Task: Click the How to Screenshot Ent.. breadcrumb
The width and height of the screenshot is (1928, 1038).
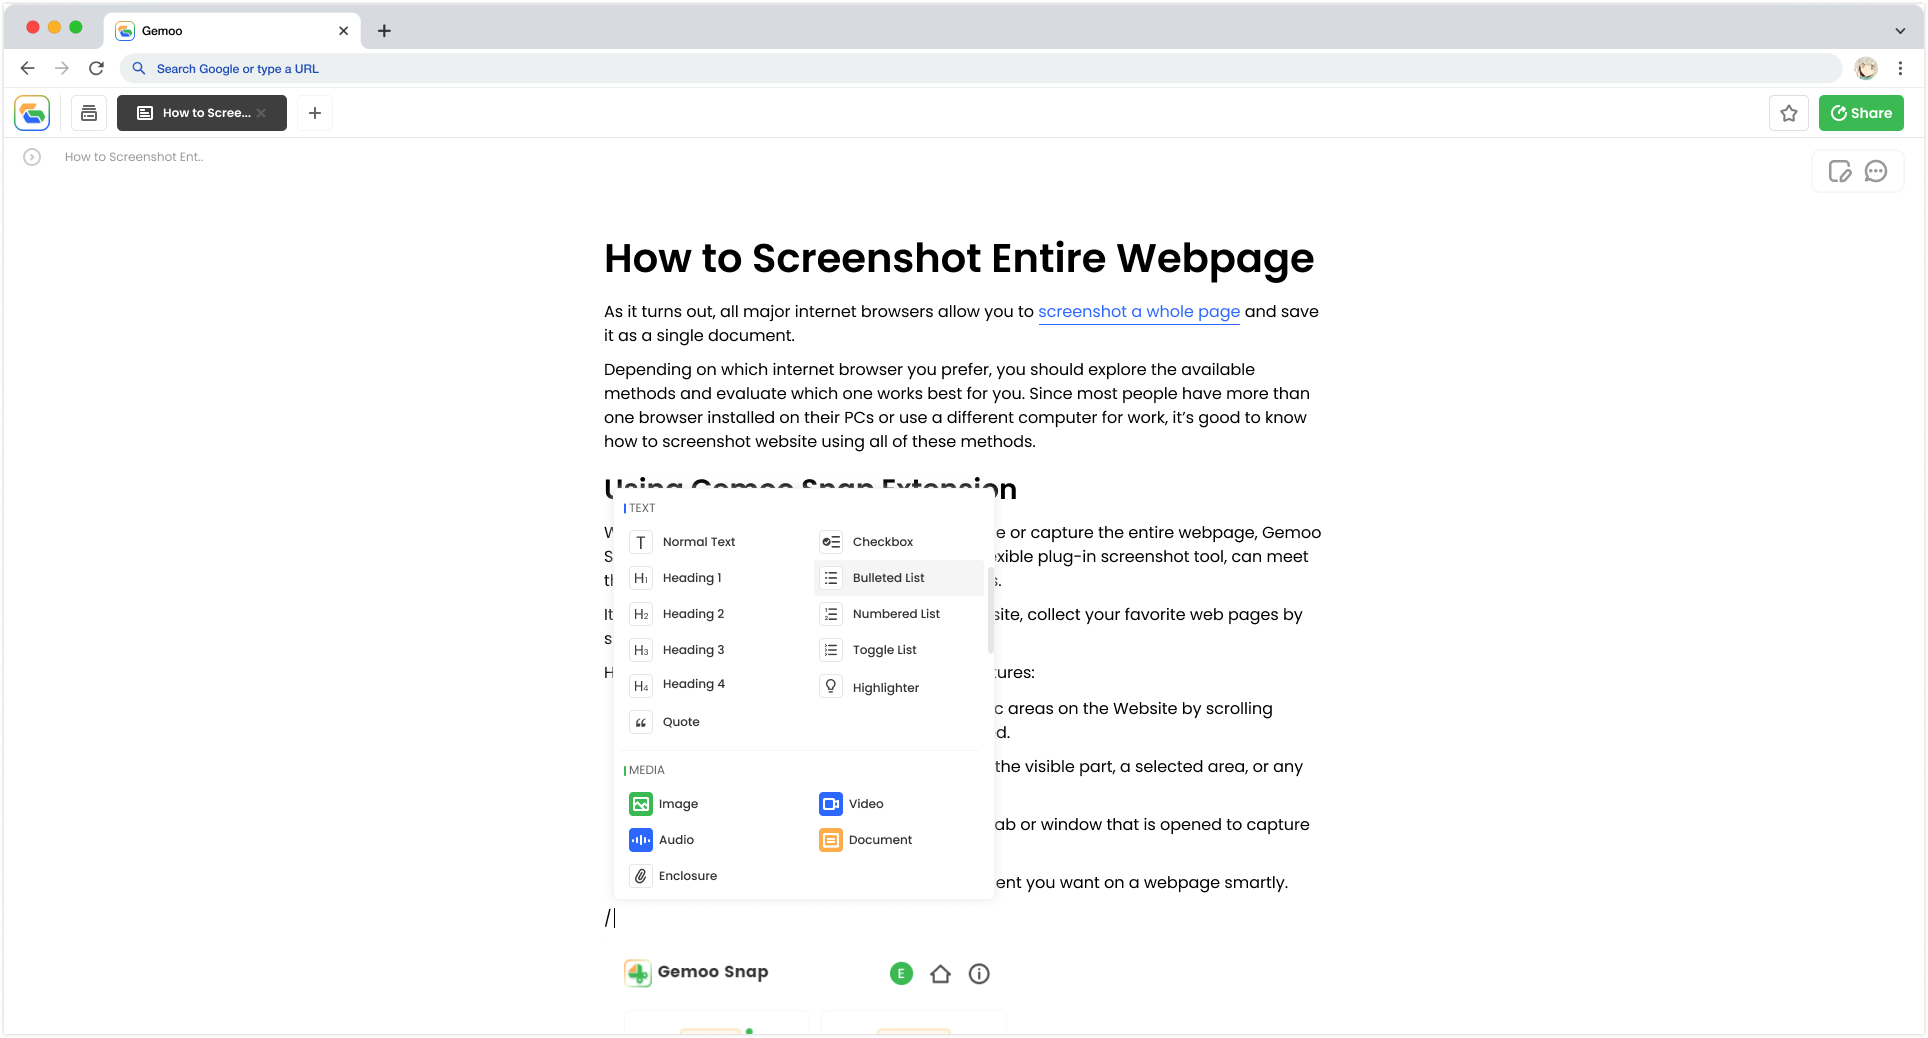Action: tap(134, 157)
